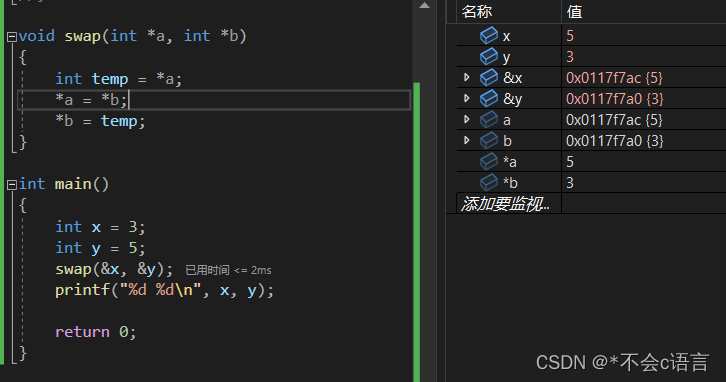Image resolution: width=726 pixels, height=382 pixels.
Task: Click the cube icon of the &x row
Action: pyautogui.click(x=488, y=77)
